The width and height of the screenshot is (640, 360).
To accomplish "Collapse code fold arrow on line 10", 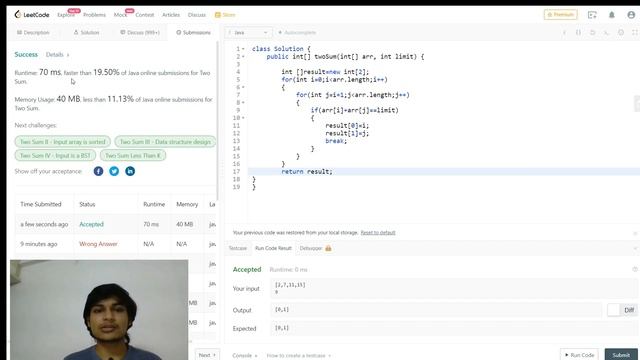I will [243, 118].
